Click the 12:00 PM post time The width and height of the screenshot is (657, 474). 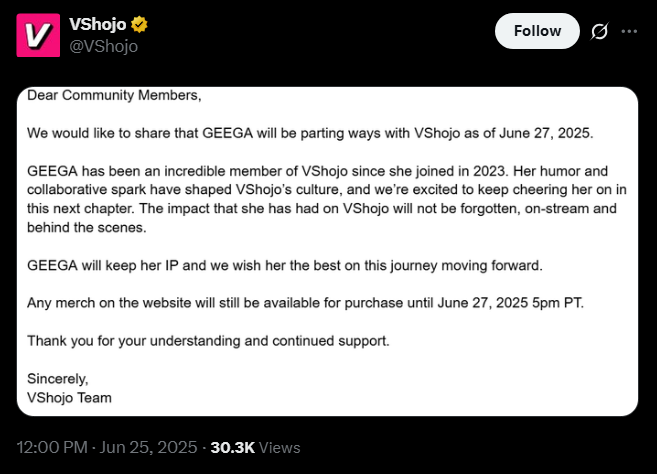54,447
